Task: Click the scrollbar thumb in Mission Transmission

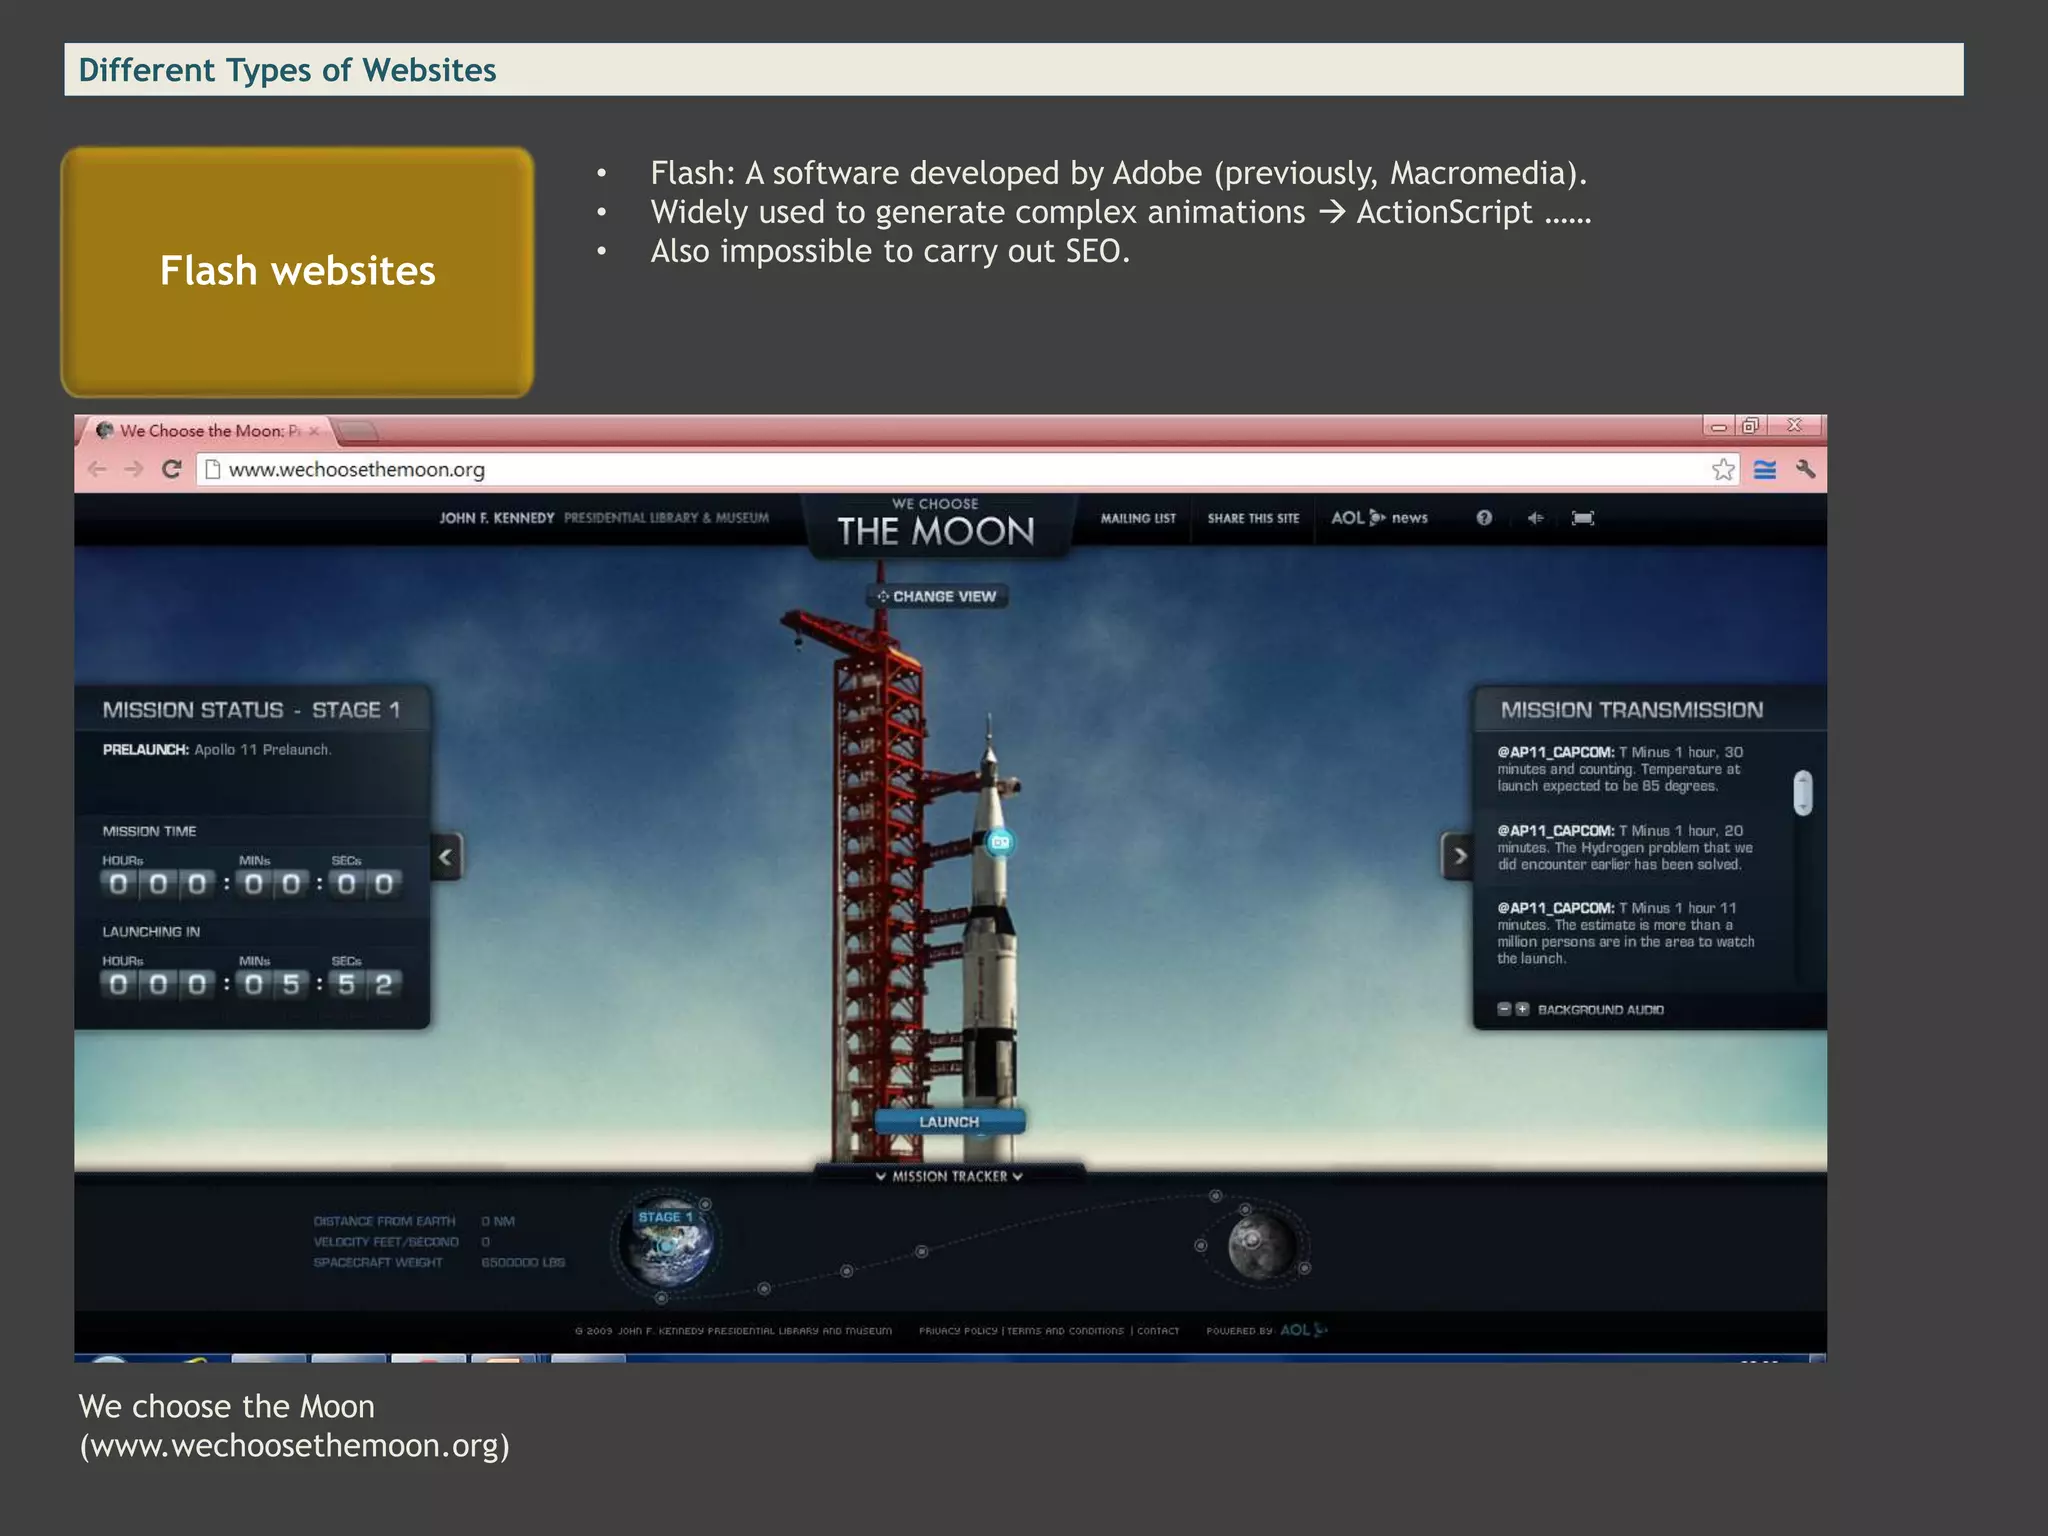Action: click(1803, 793)
